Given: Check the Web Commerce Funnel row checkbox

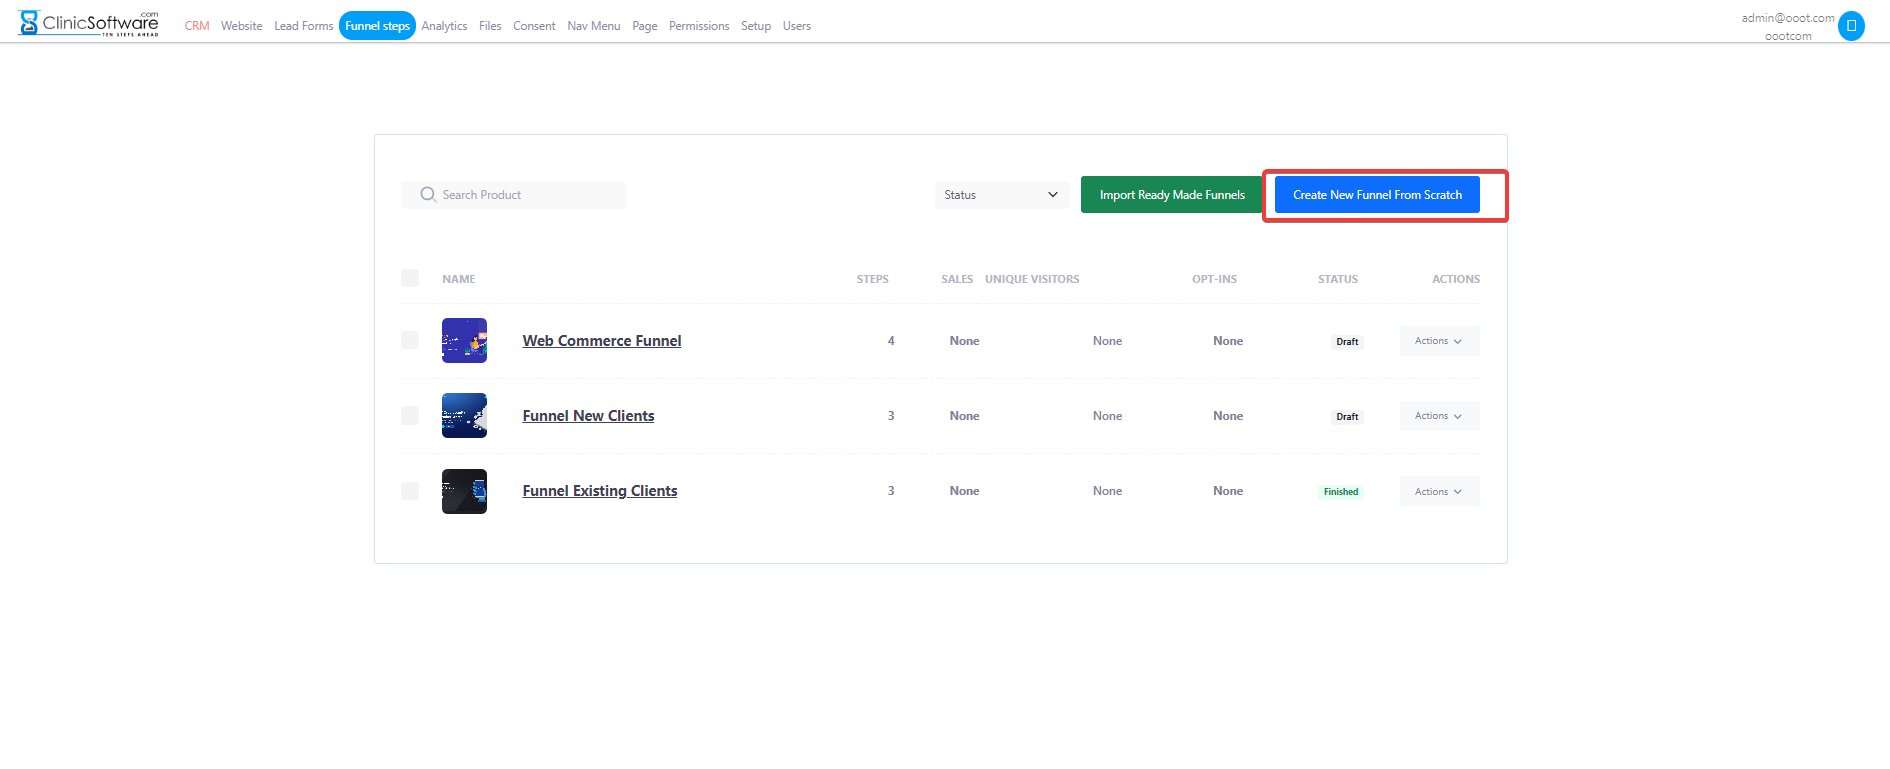Looking at the screenshot, I should point(410,341).
